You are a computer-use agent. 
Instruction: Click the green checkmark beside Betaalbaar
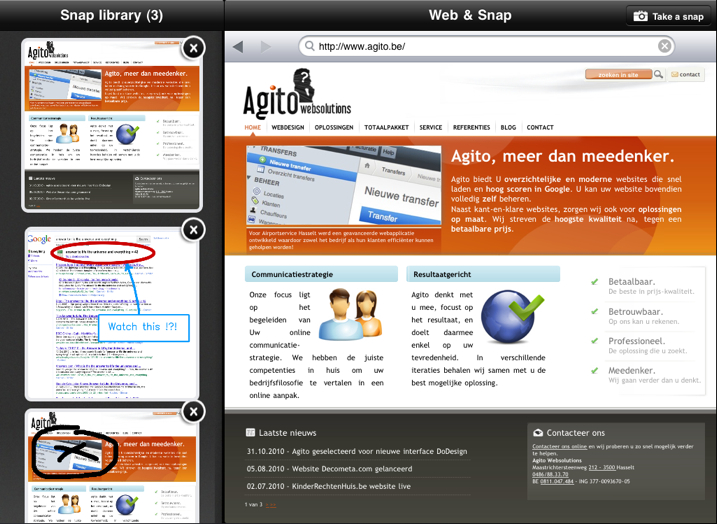(594, 282)
